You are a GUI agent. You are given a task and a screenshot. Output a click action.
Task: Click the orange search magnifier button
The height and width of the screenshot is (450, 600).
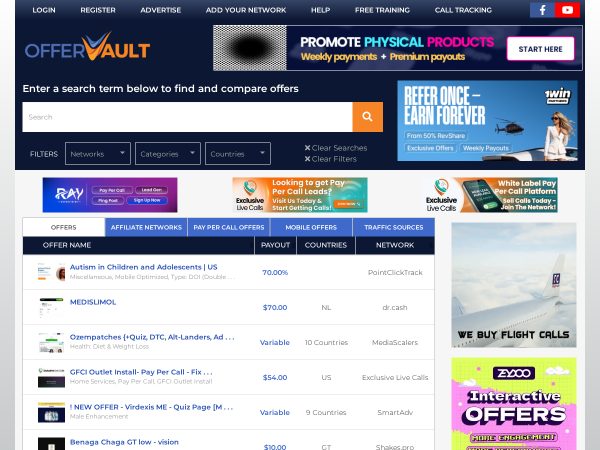[x=367, y=117]
